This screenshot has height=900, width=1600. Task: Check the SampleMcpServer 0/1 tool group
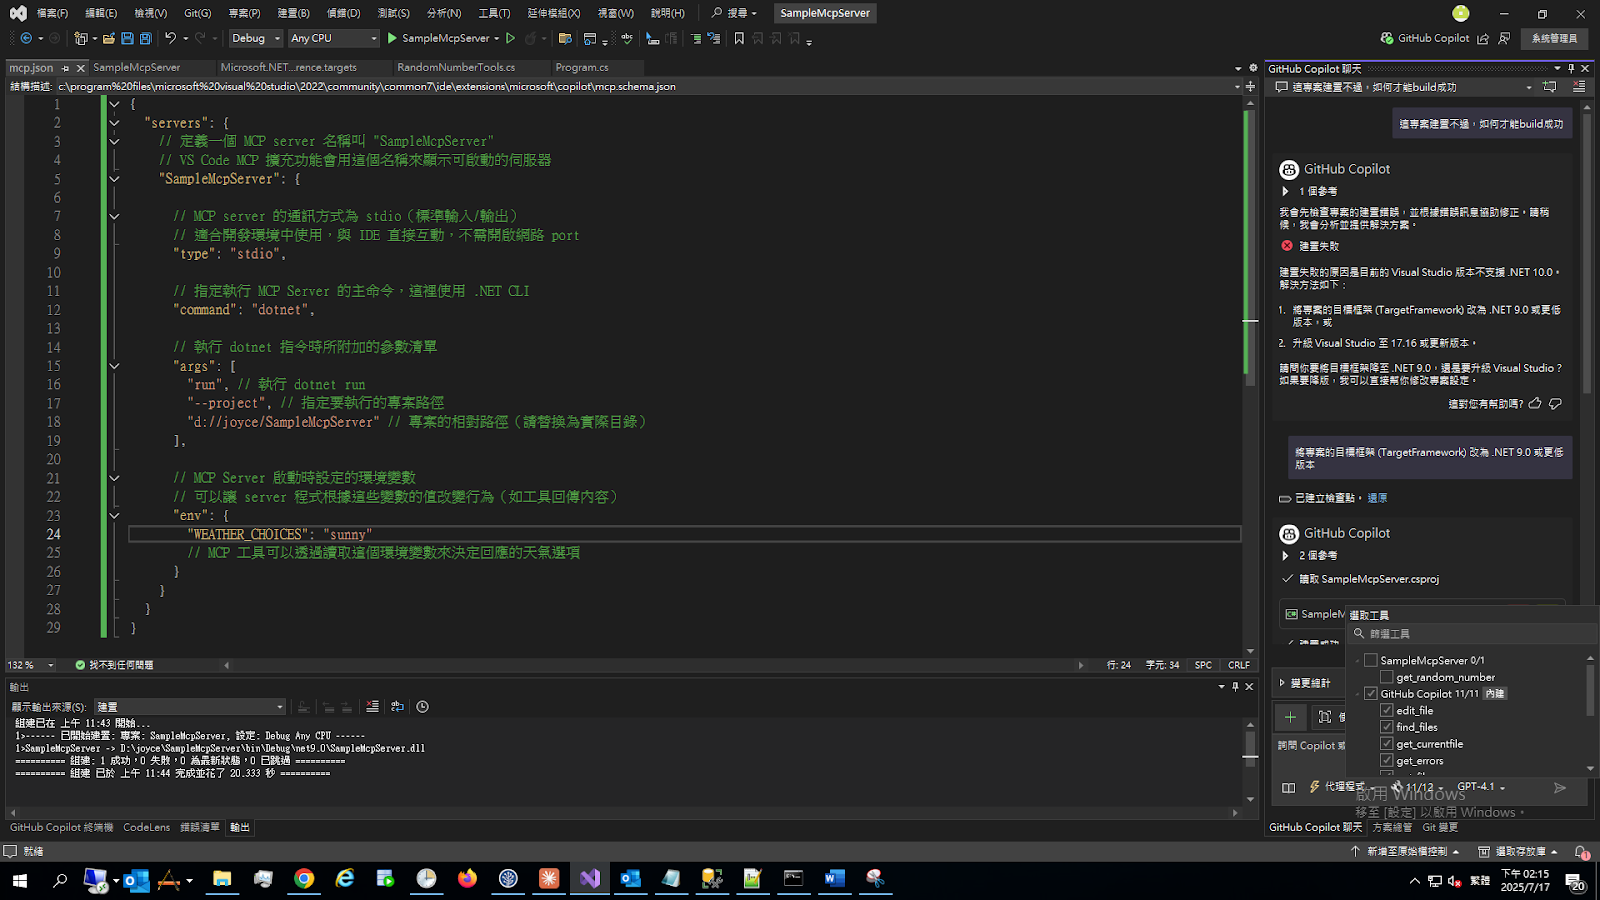[1371, 660]
